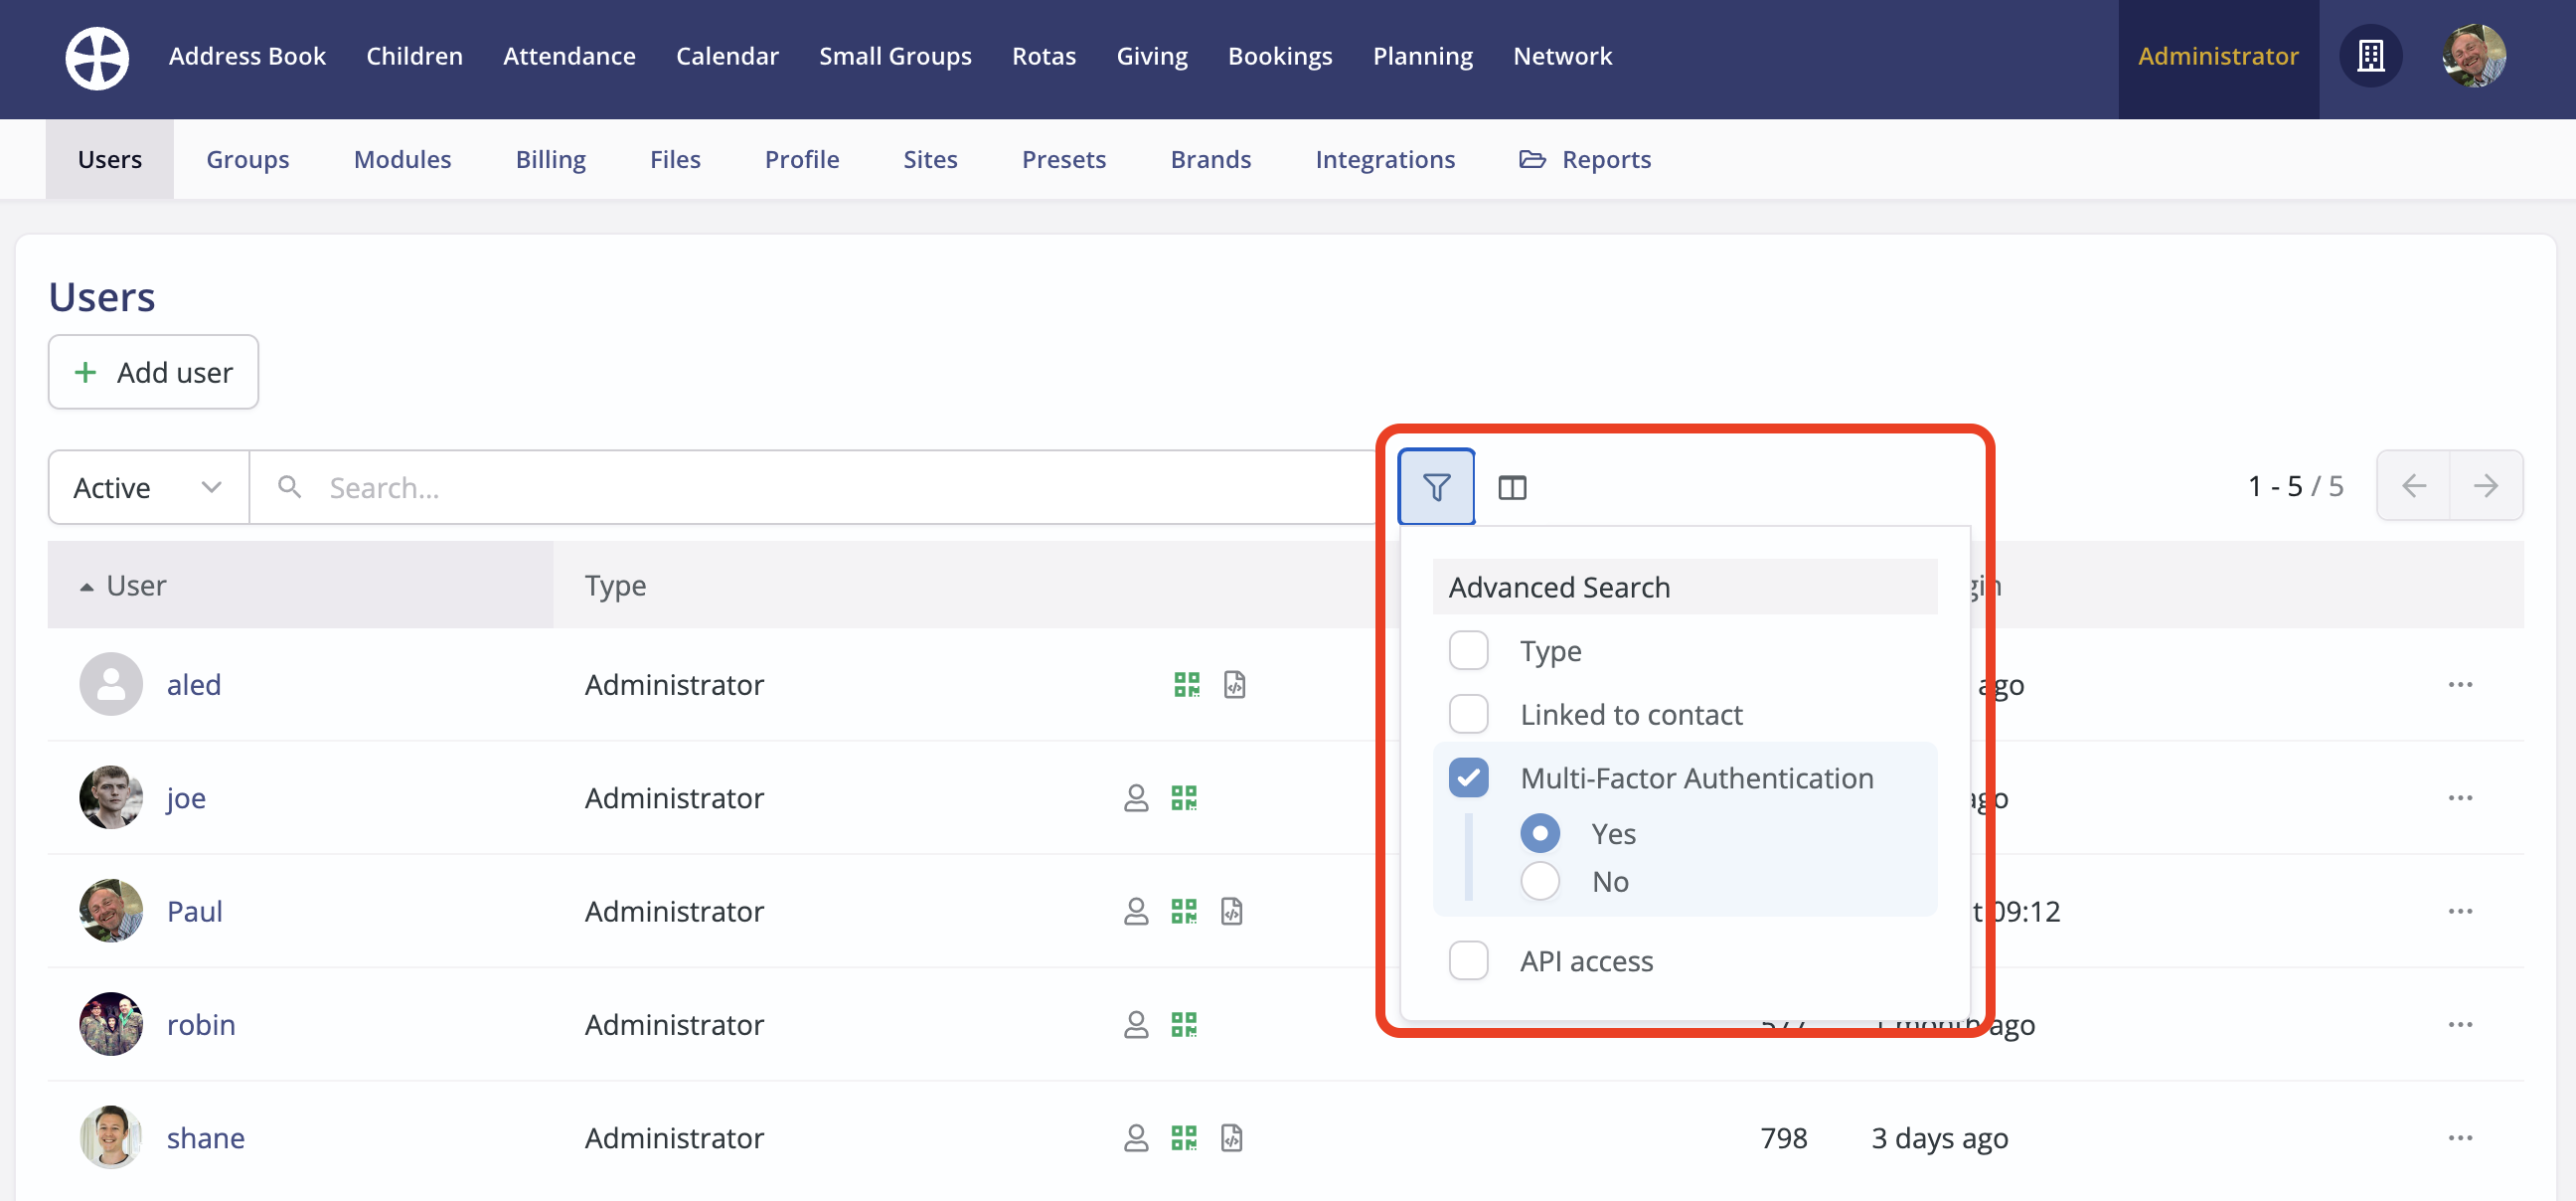Open robin's user profile link
Image resolution: width=2576 pixels, height=1201 pixels.
click(x=200, y=1024)
